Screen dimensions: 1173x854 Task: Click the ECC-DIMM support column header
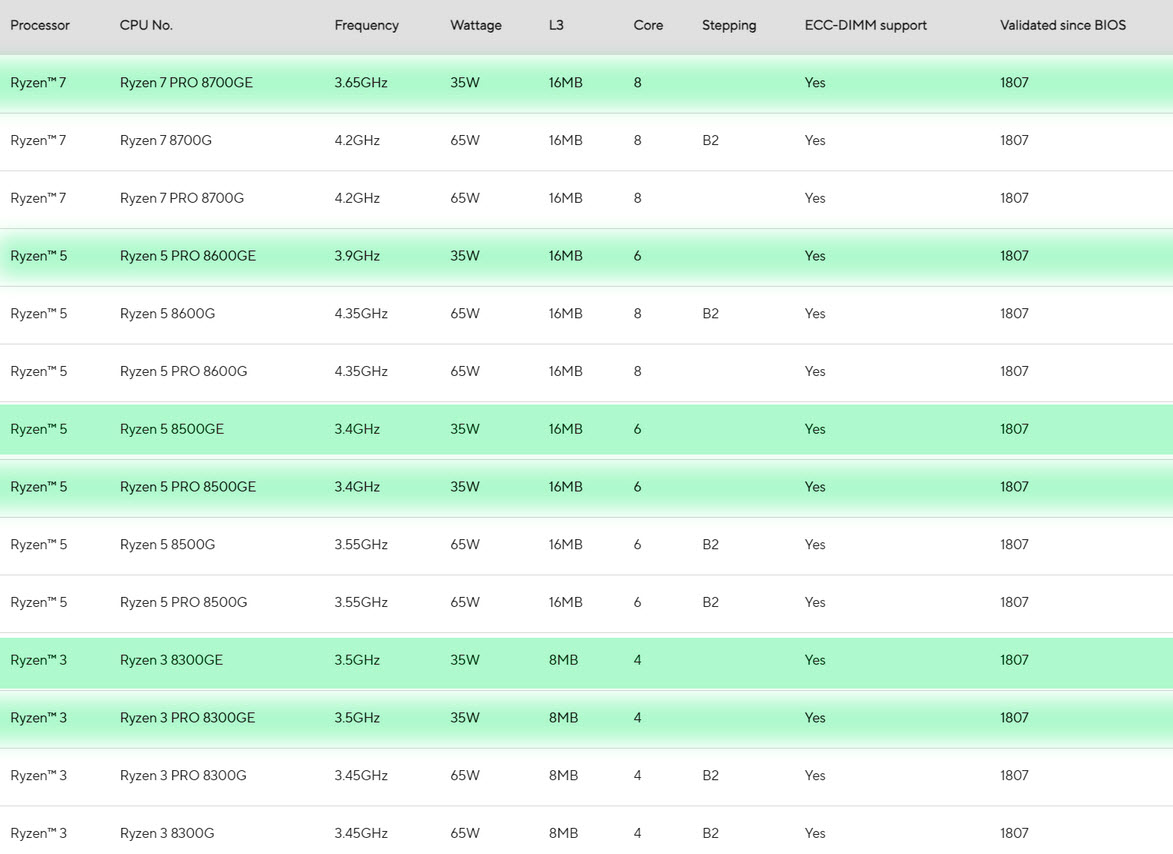[x=865, y=25]
